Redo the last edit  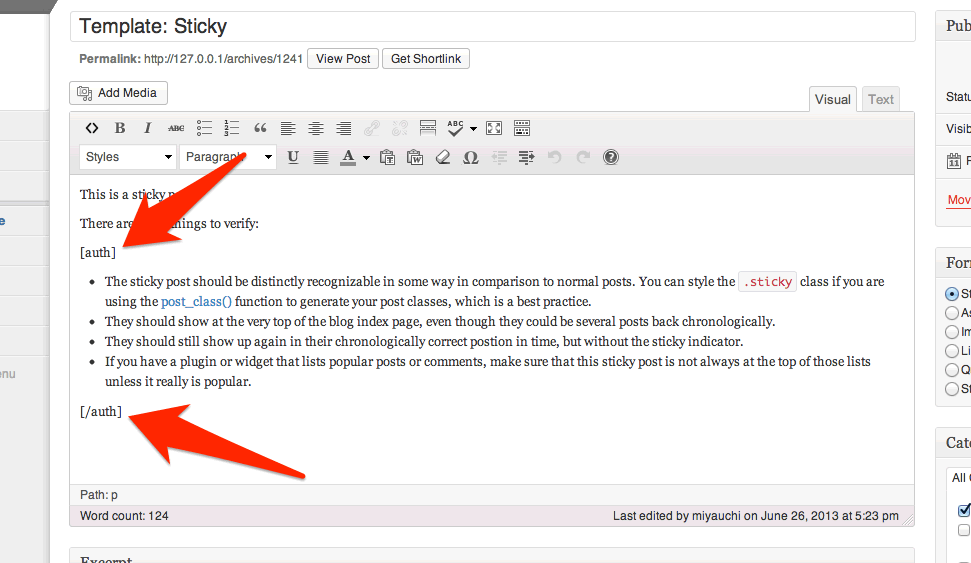coord(583,157)
